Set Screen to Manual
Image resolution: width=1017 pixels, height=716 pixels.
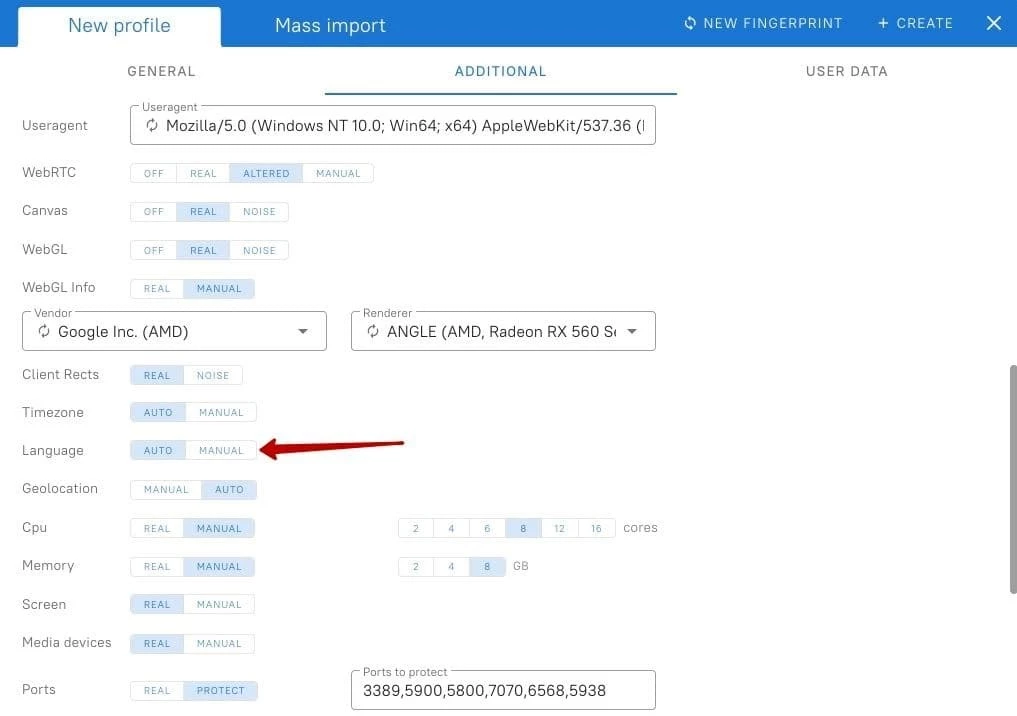(x=219, y=604)
